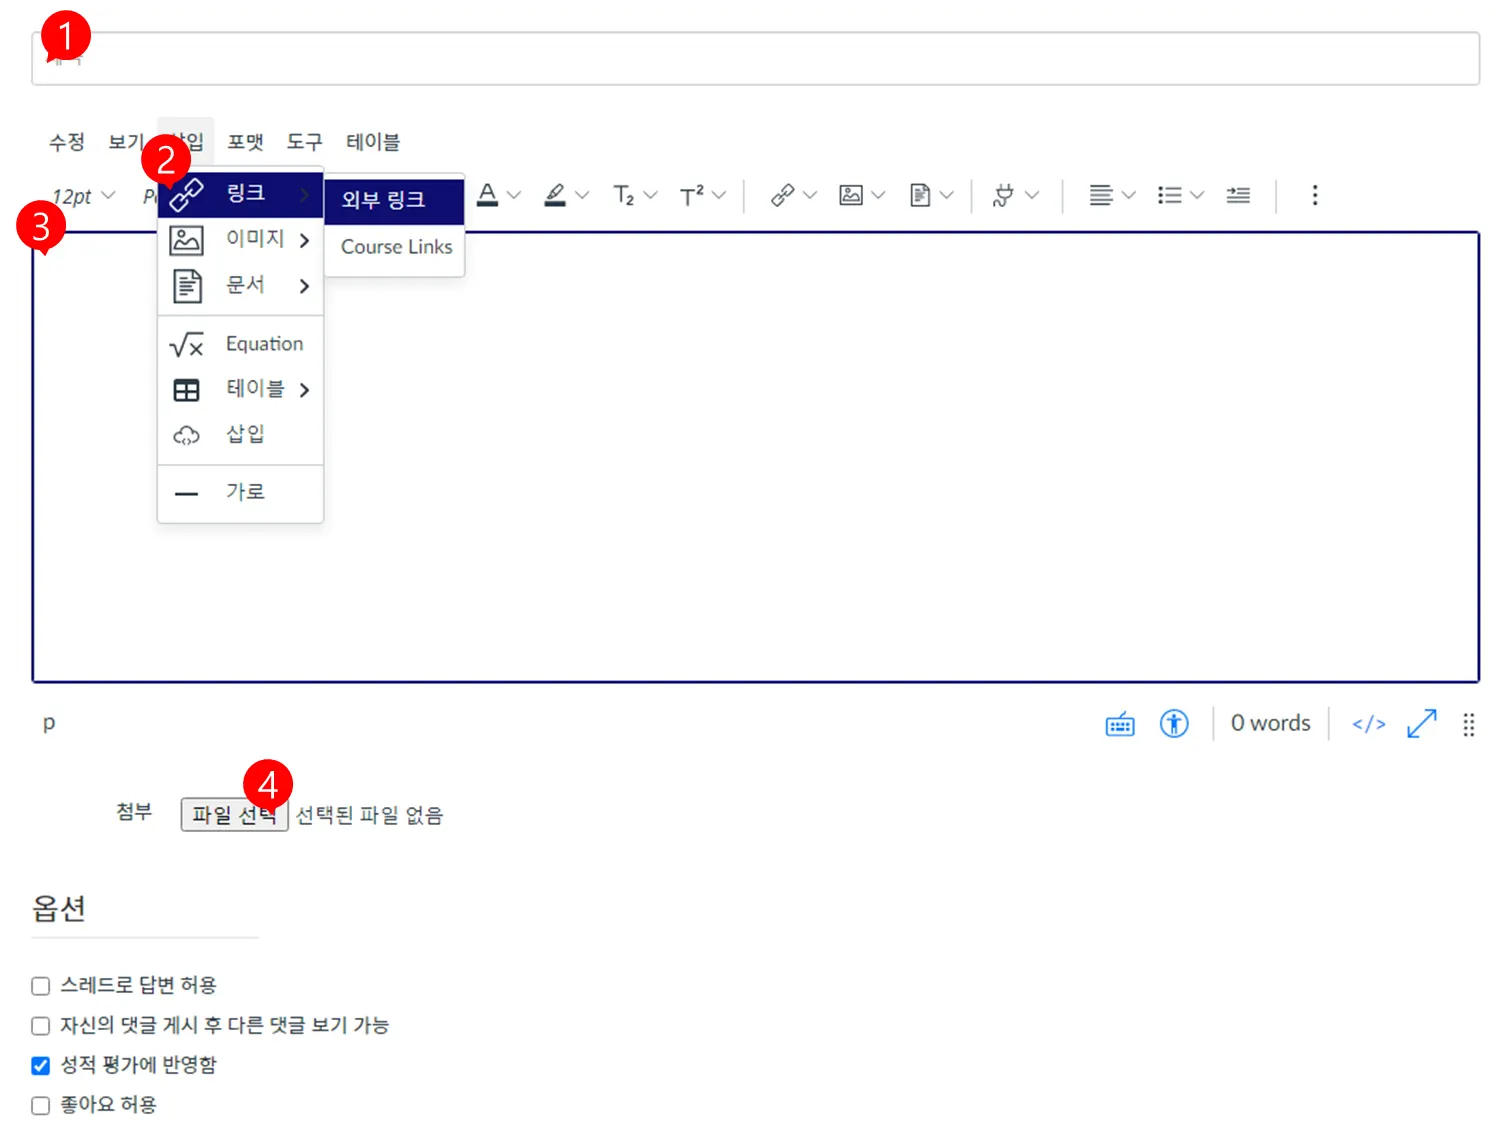Expand highlight color dropdown arrow

tap(582, 195)
